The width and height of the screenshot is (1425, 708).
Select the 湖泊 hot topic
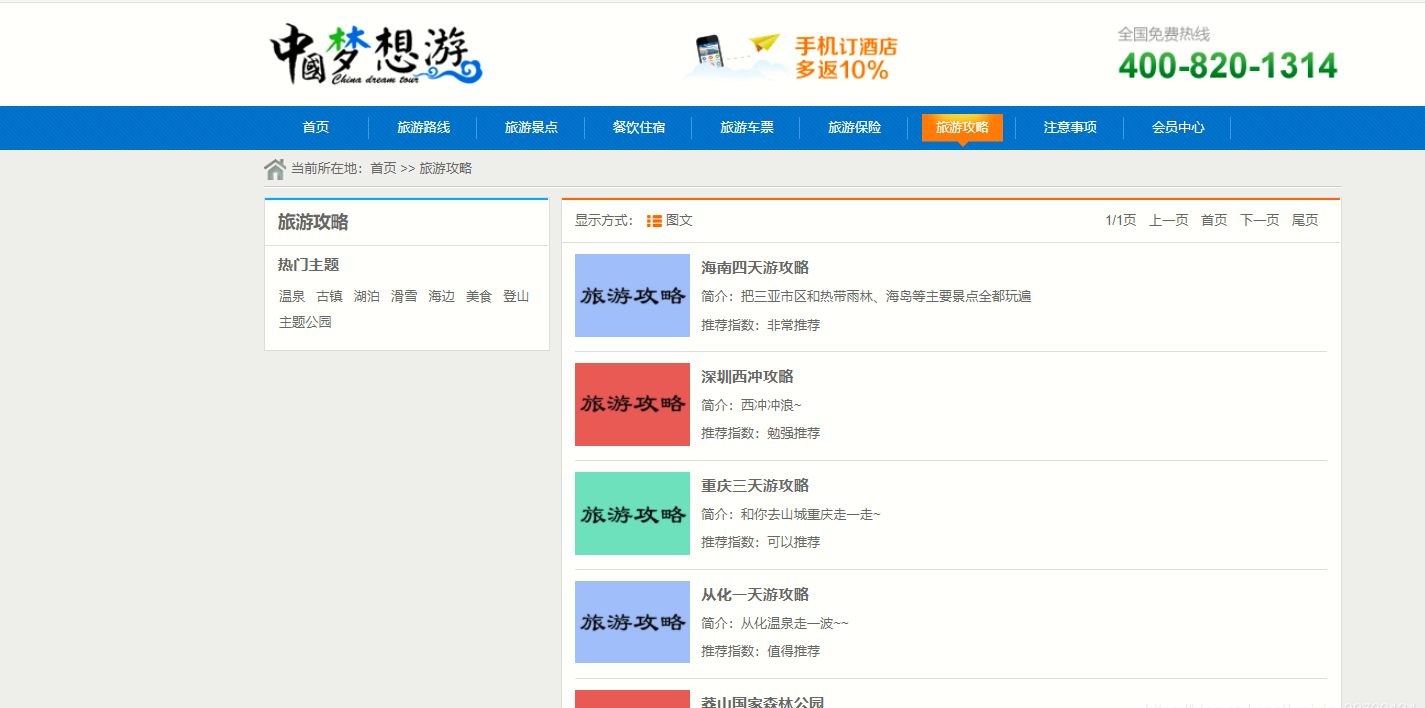pos(367,297)
